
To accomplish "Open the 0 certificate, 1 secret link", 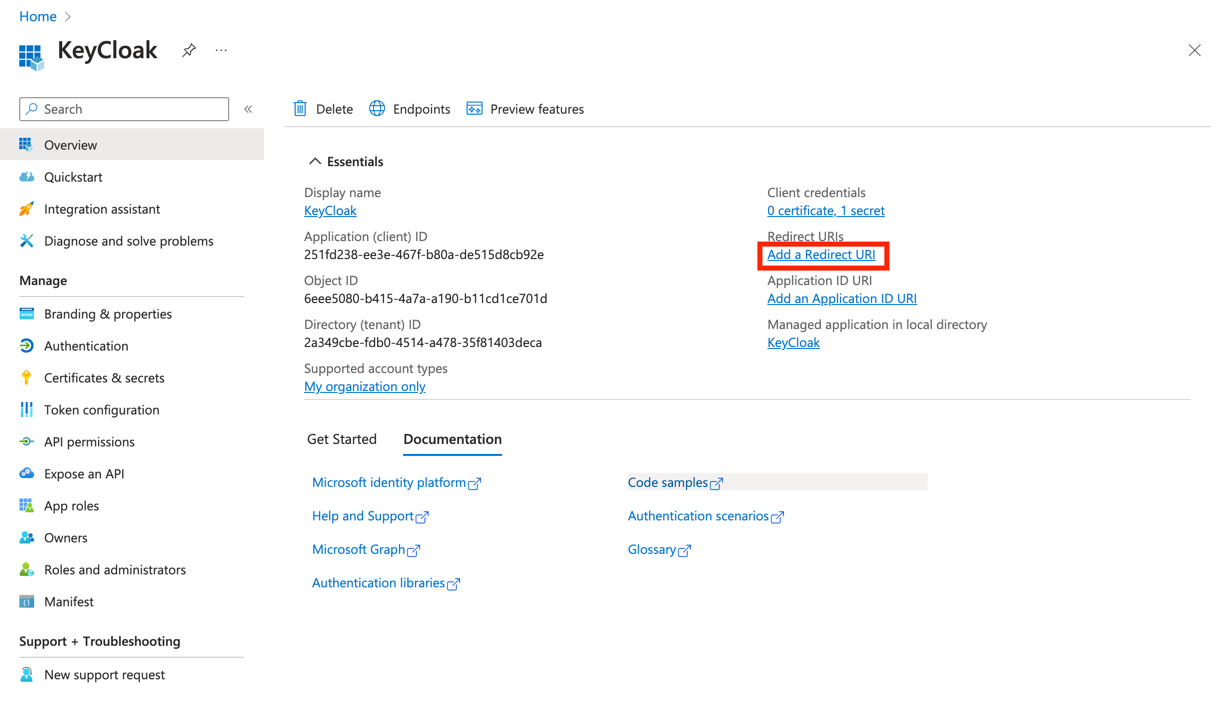I will [x=825, y=211].
